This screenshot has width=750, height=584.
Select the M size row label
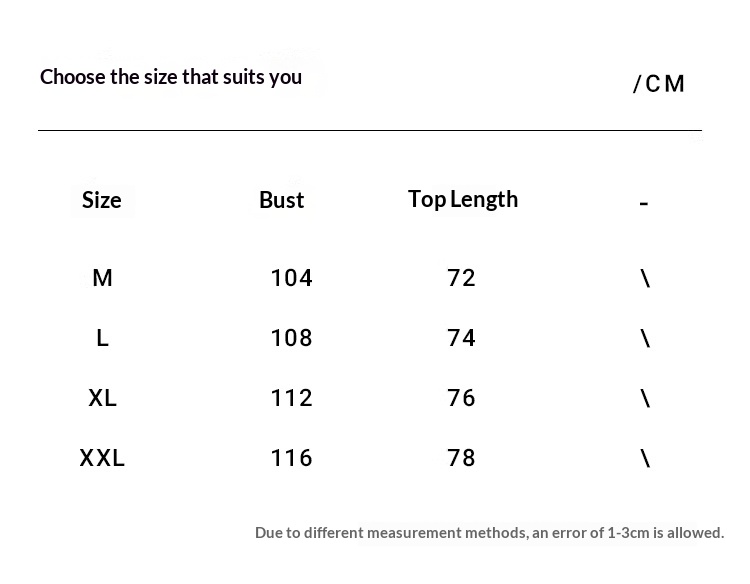[x=102, y=278]
